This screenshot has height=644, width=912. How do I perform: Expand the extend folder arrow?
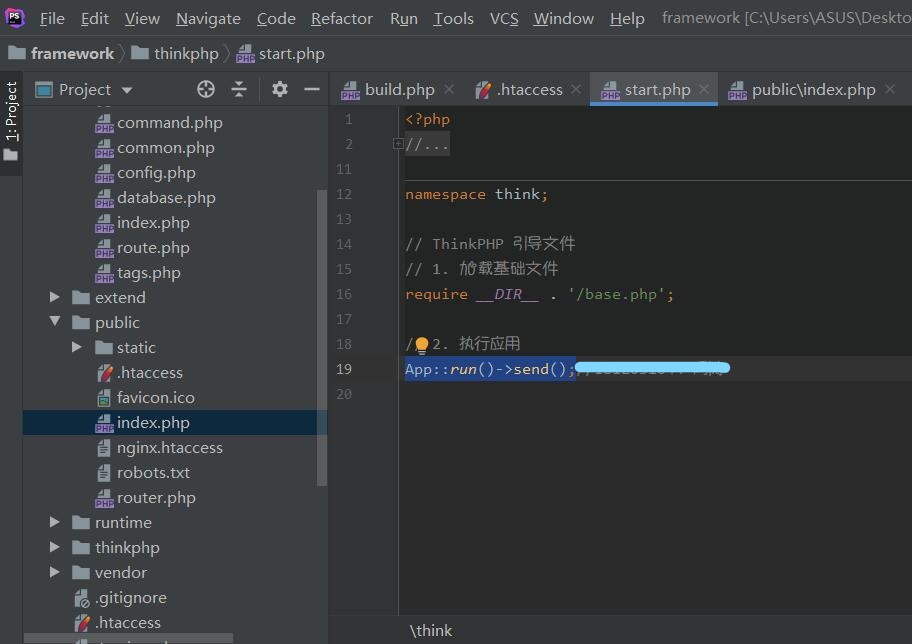pos(55,297)
